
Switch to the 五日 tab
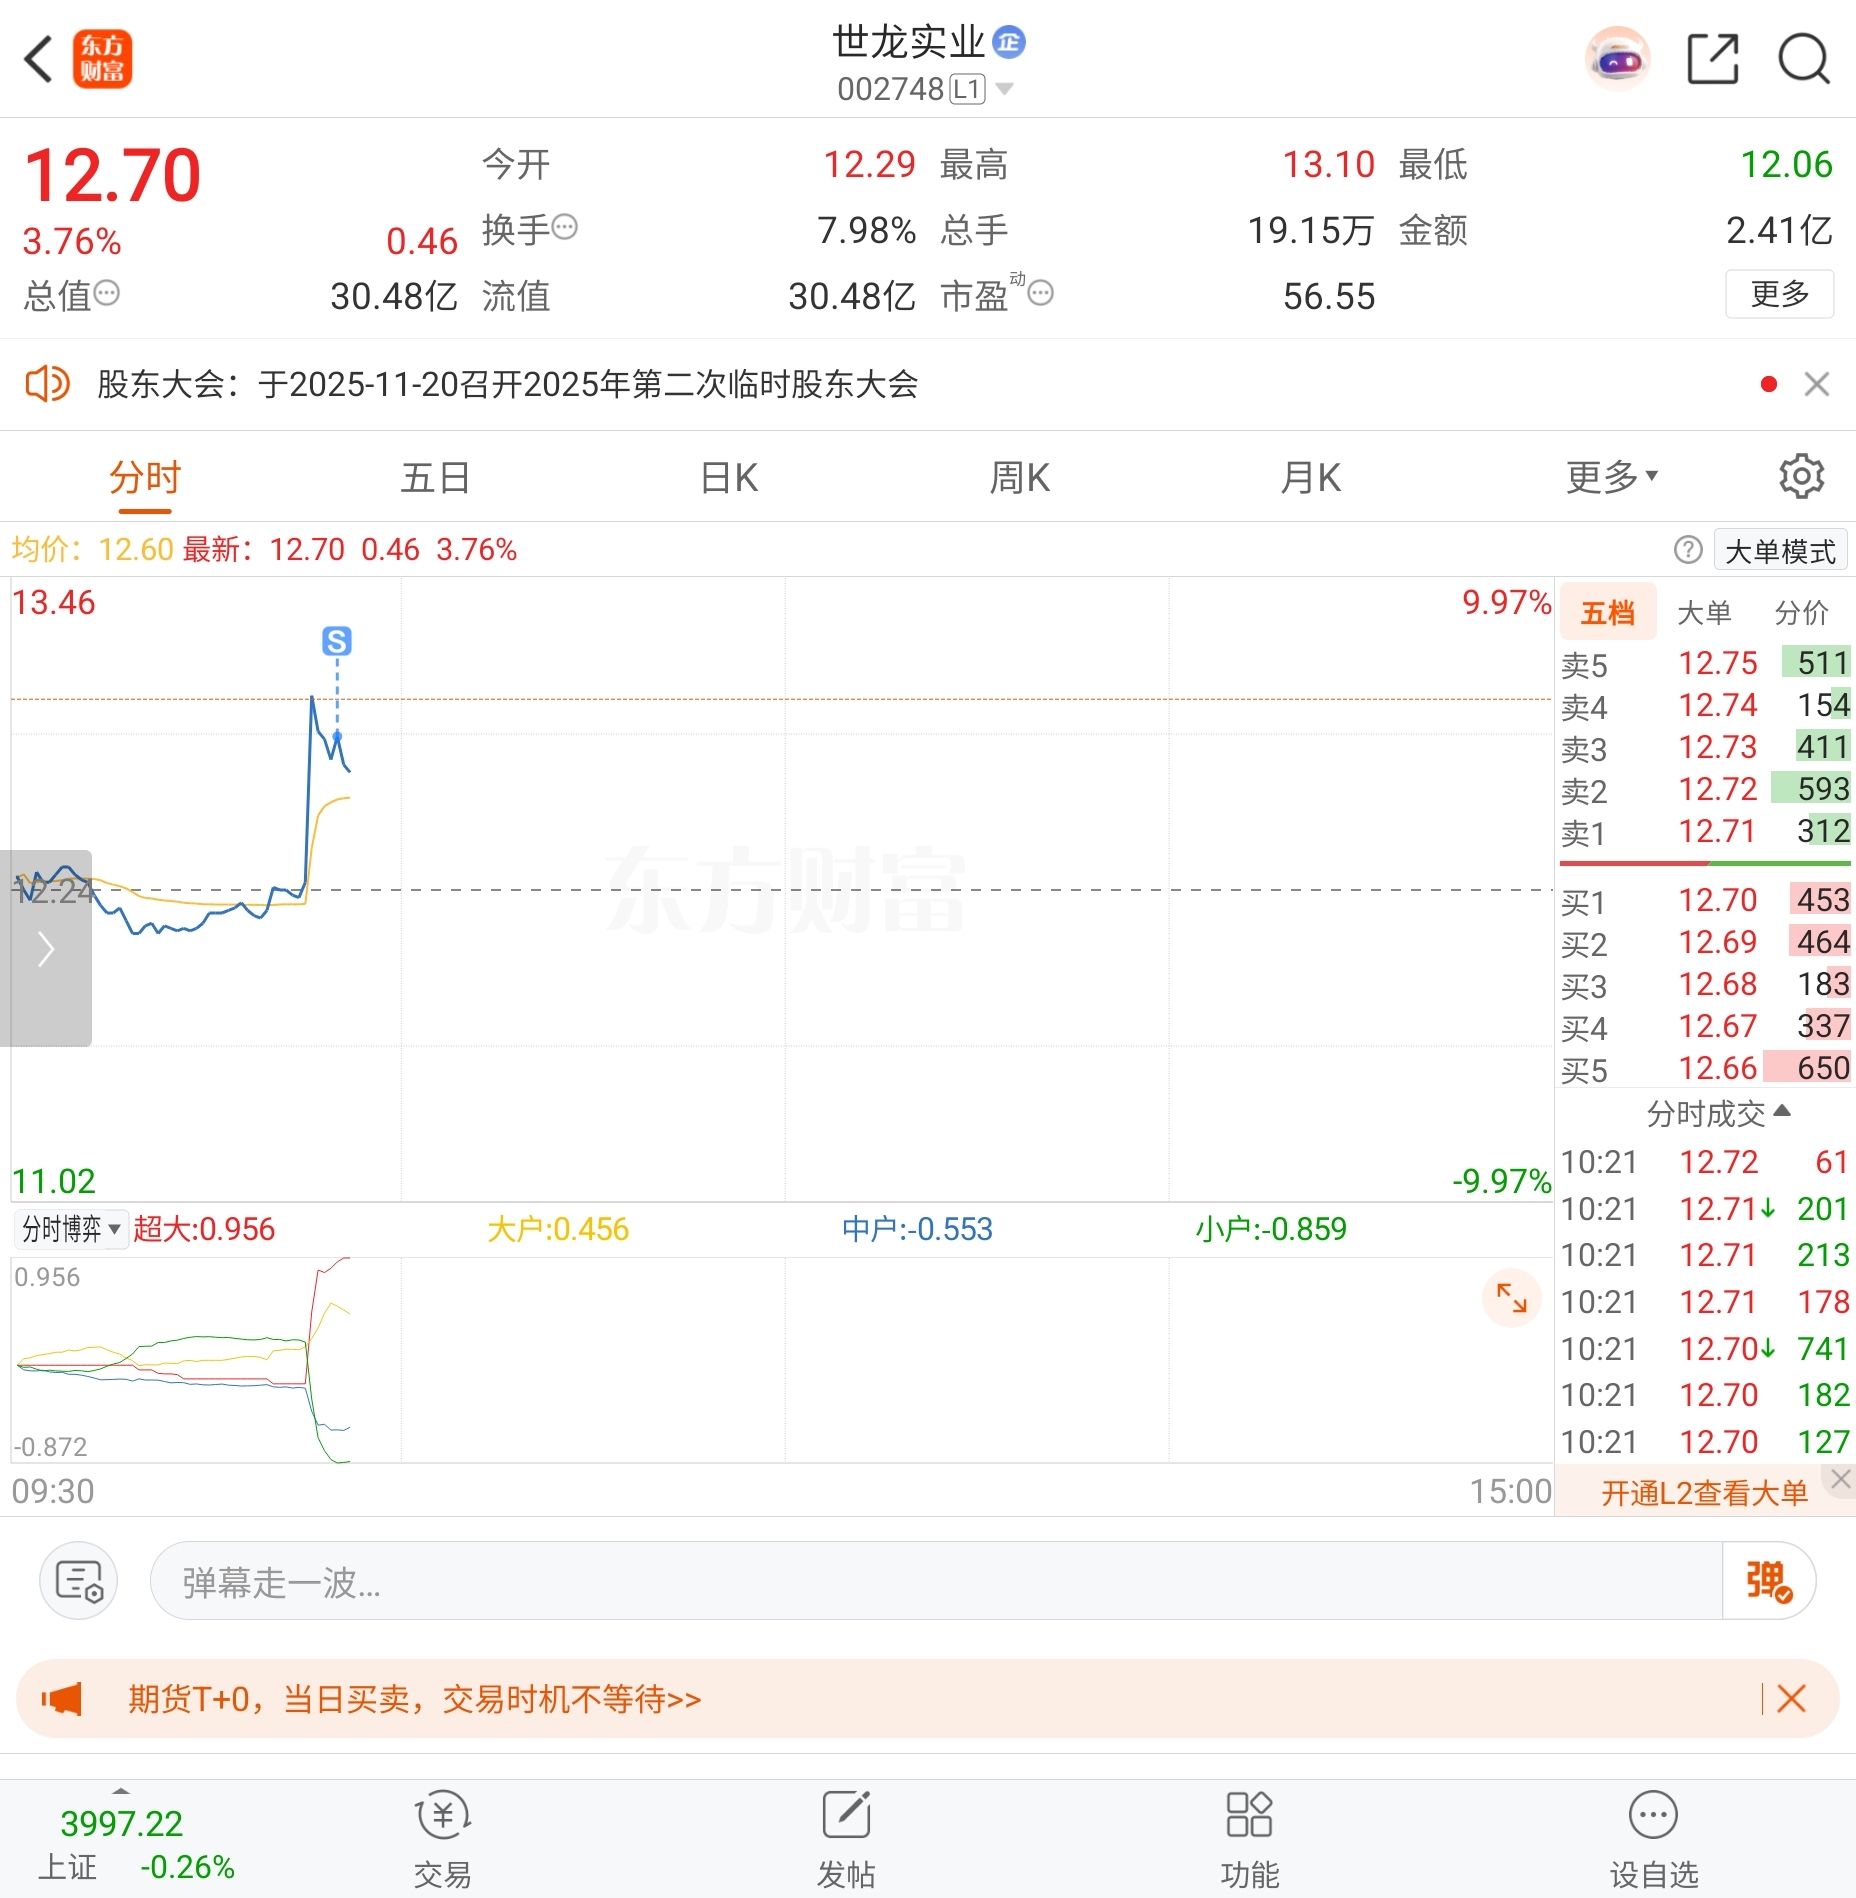pyautogui.click(x=435, y=478)
